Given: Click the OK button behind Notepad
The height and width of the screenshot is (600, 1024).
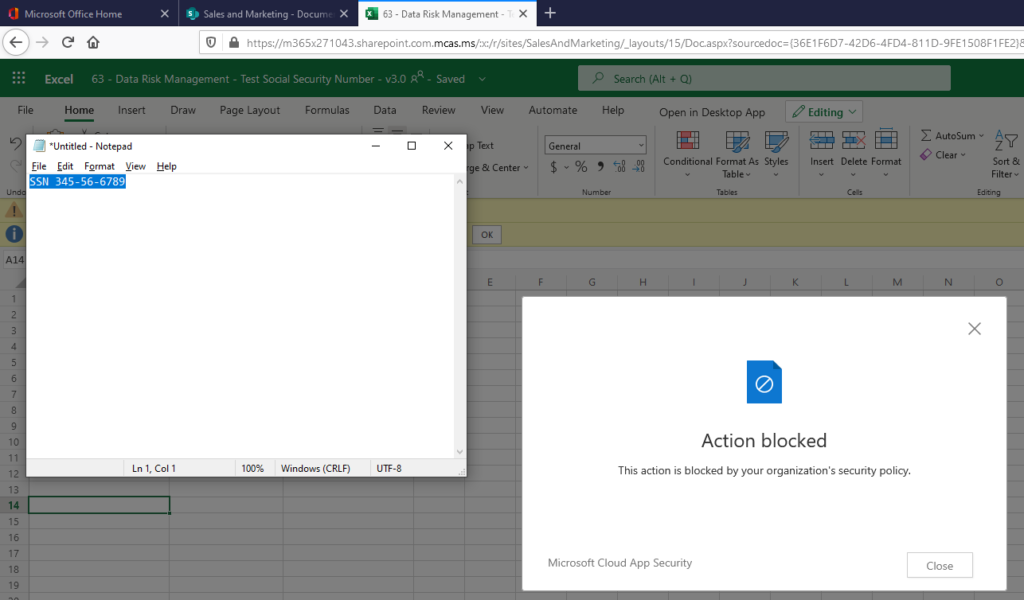Looking at the screenshot, I should (486, 234).
